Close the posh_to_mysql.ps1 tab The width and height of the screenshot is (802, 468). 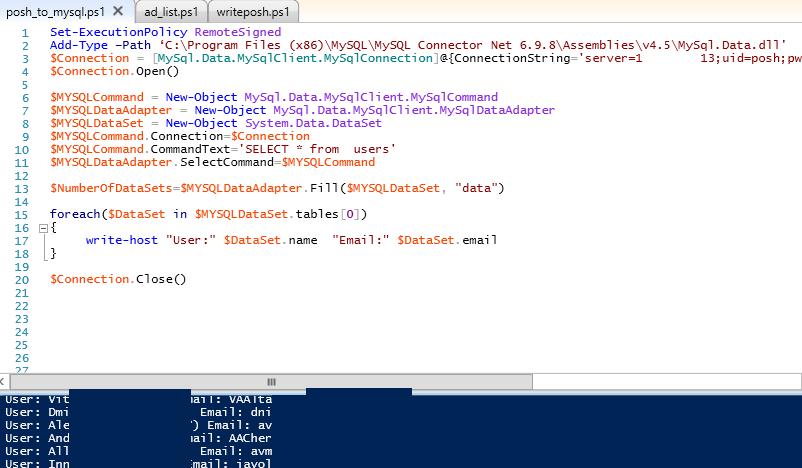point(118,12)
